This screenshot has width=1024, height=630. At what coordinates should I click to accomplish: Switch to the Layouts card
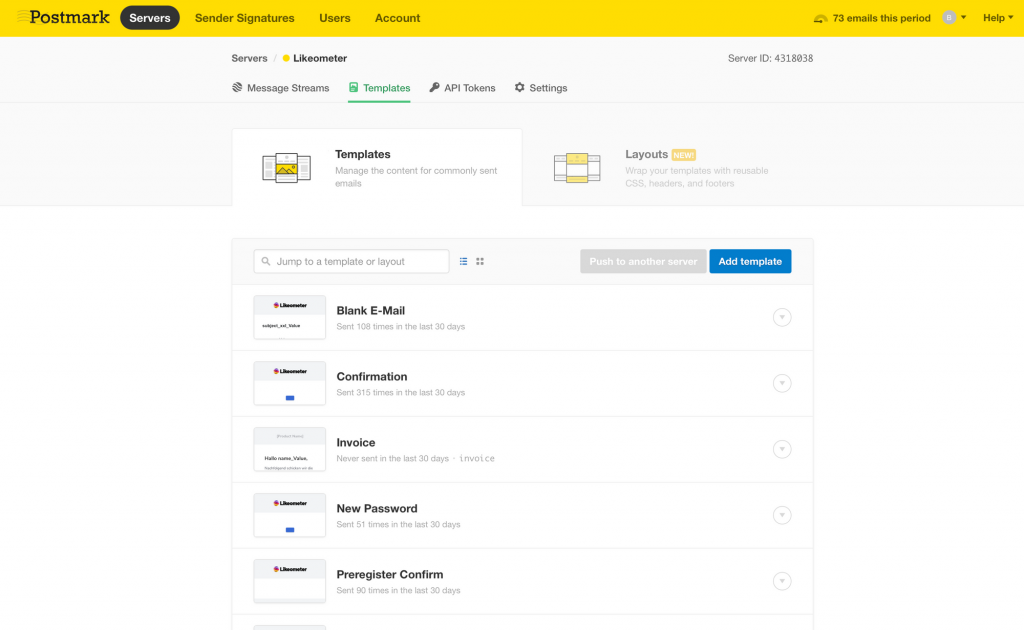click(x=666, y=167)
